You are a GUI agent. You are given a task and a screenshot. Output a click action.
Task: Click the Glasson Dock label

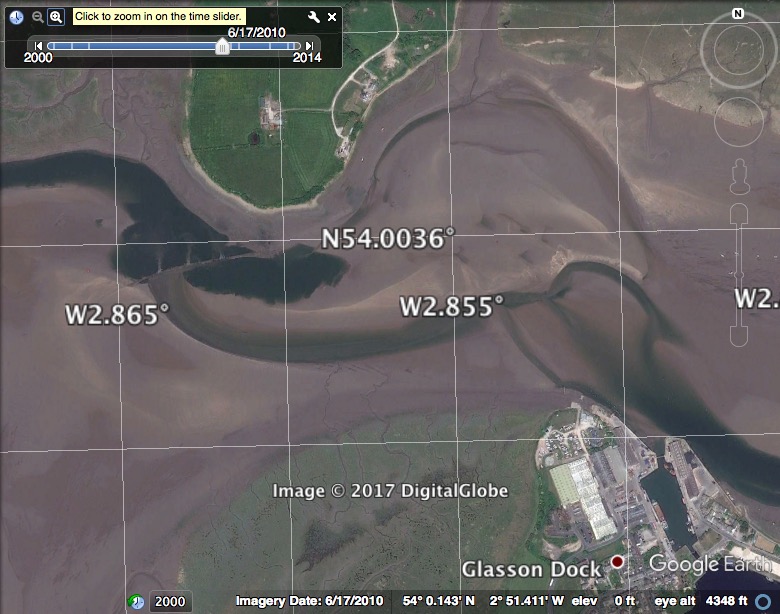(x=531, y=570)
